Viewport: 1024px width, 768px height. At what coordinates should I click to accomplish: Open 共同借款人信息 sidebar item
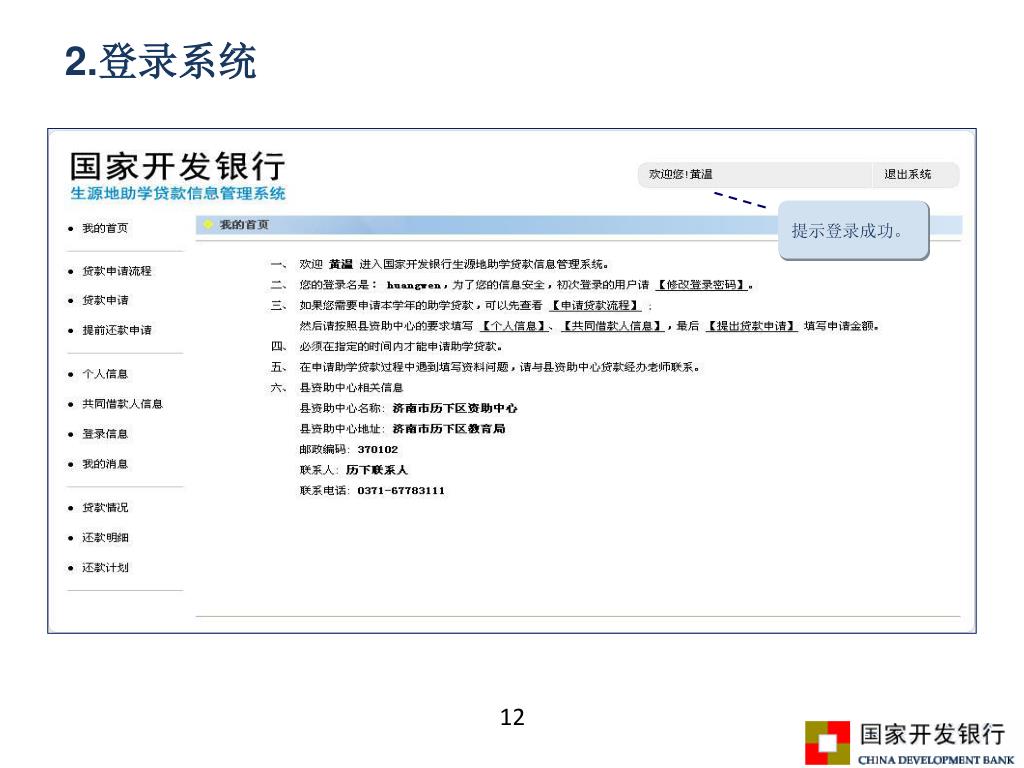click(x=122, y=404)
